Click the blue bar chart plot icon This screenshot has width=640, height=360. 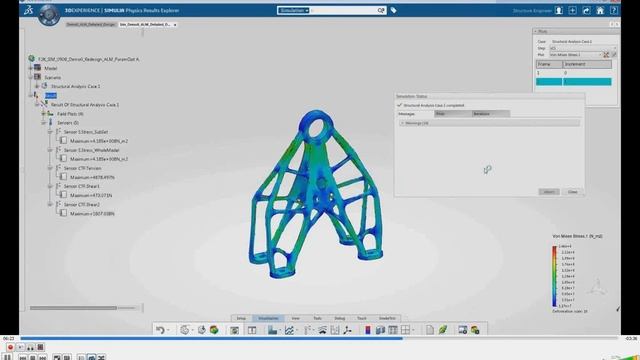pyautogui.click(x=272, y=330)
